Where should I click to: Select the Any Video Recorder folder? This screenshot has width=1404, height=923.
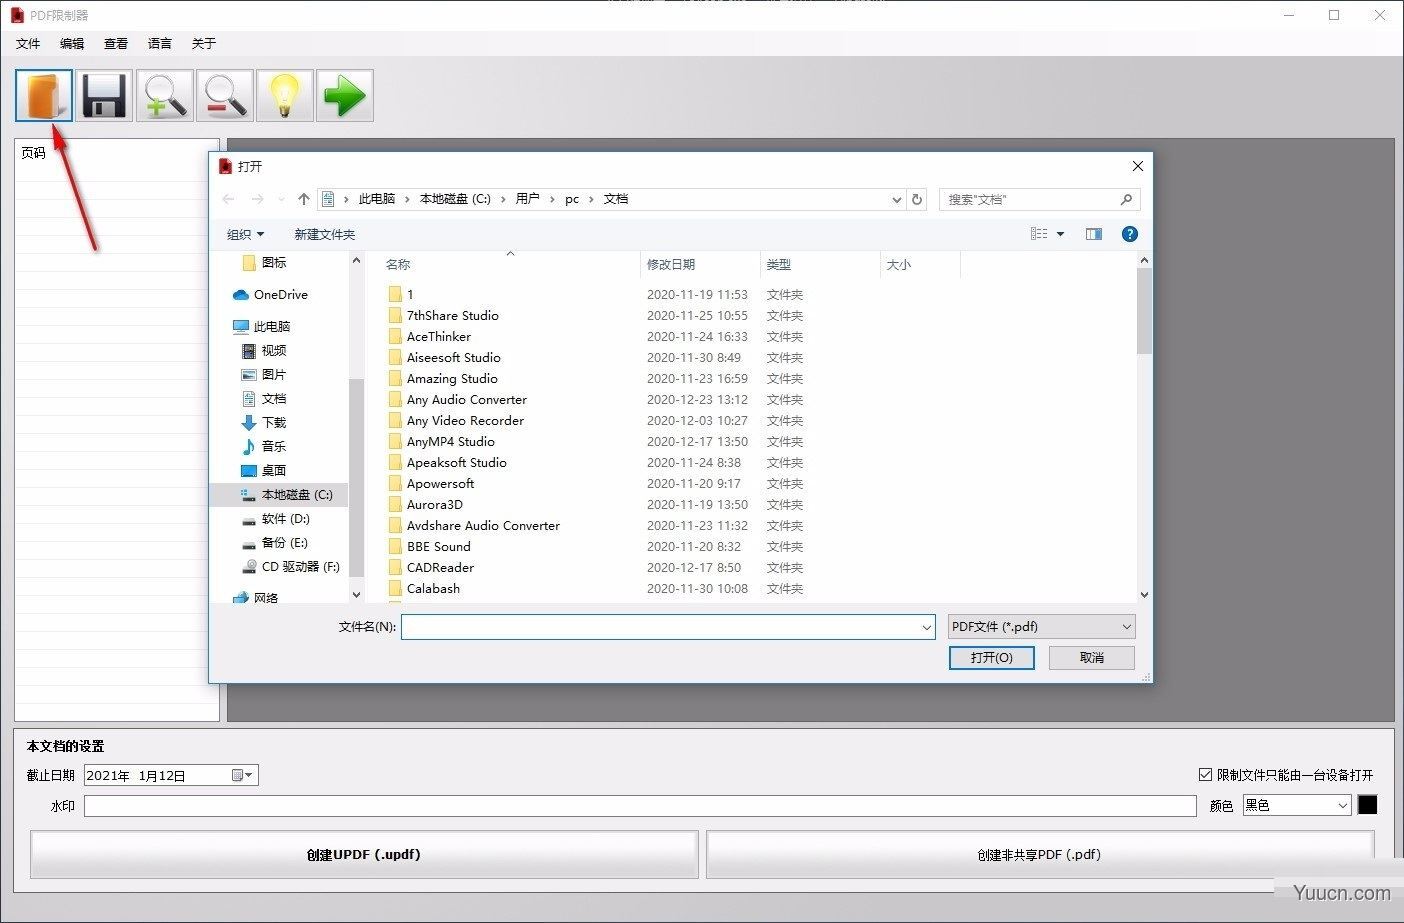465,421
